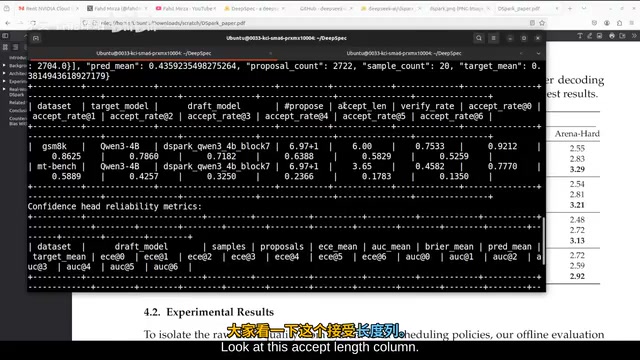The height and width of the screenshot is (360, 640).
Task: Expand the Real-World outline entry
Action: pos(4,89)
